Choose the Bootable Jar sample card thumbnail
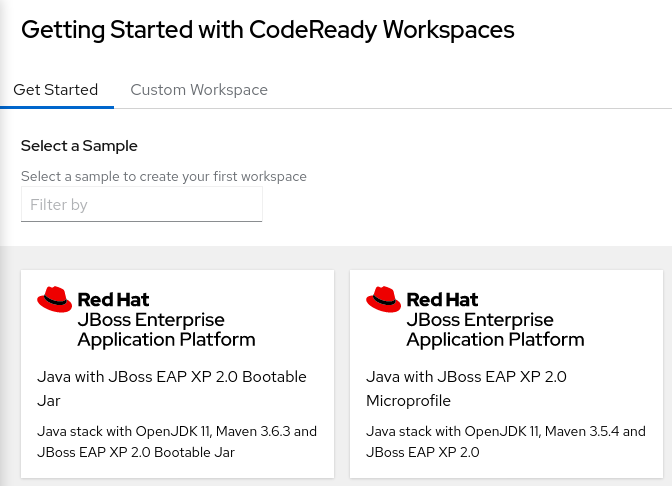Image resolution: width=672 pixels, height=486 pixels. pyautogui.click(x=146, y=317)
